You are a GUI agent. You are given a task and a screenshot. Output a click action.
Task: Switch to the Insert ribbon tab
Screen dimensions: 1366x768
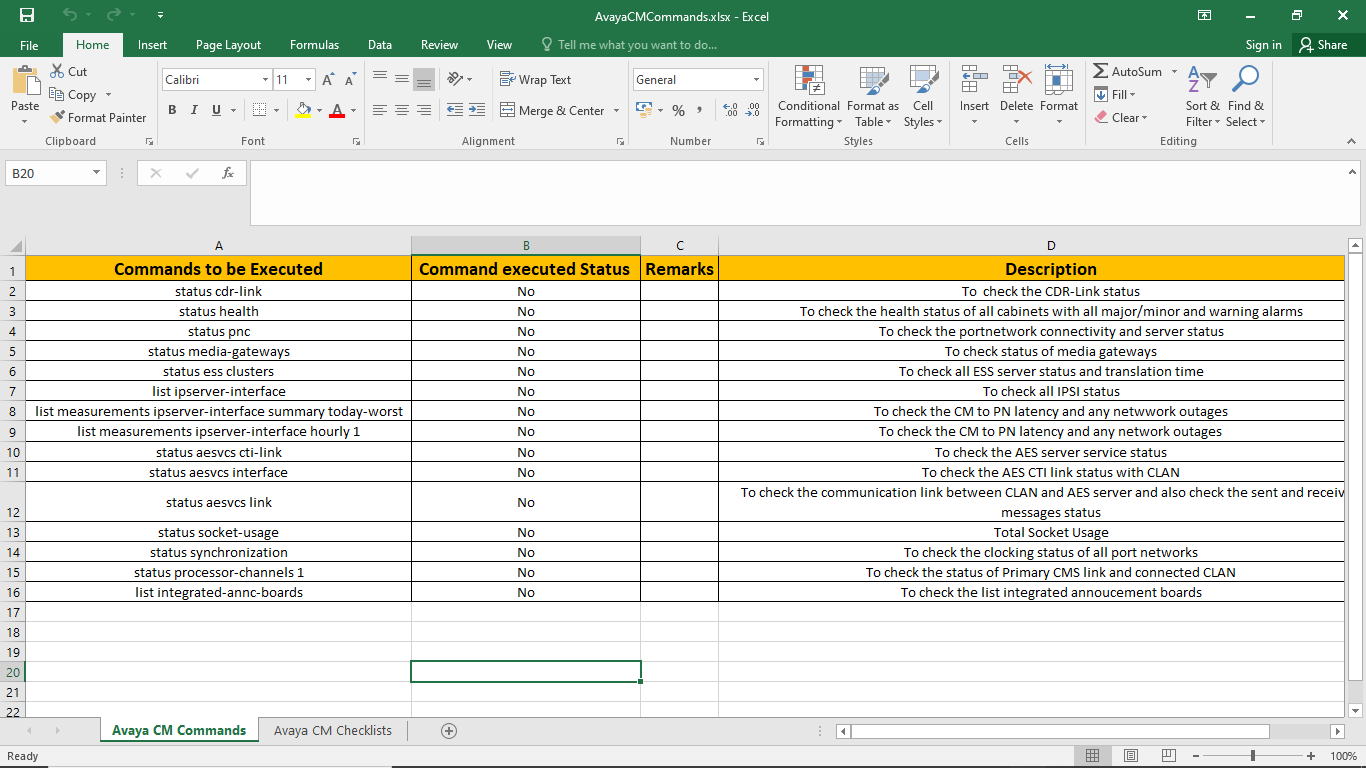(x=152, y=45)
